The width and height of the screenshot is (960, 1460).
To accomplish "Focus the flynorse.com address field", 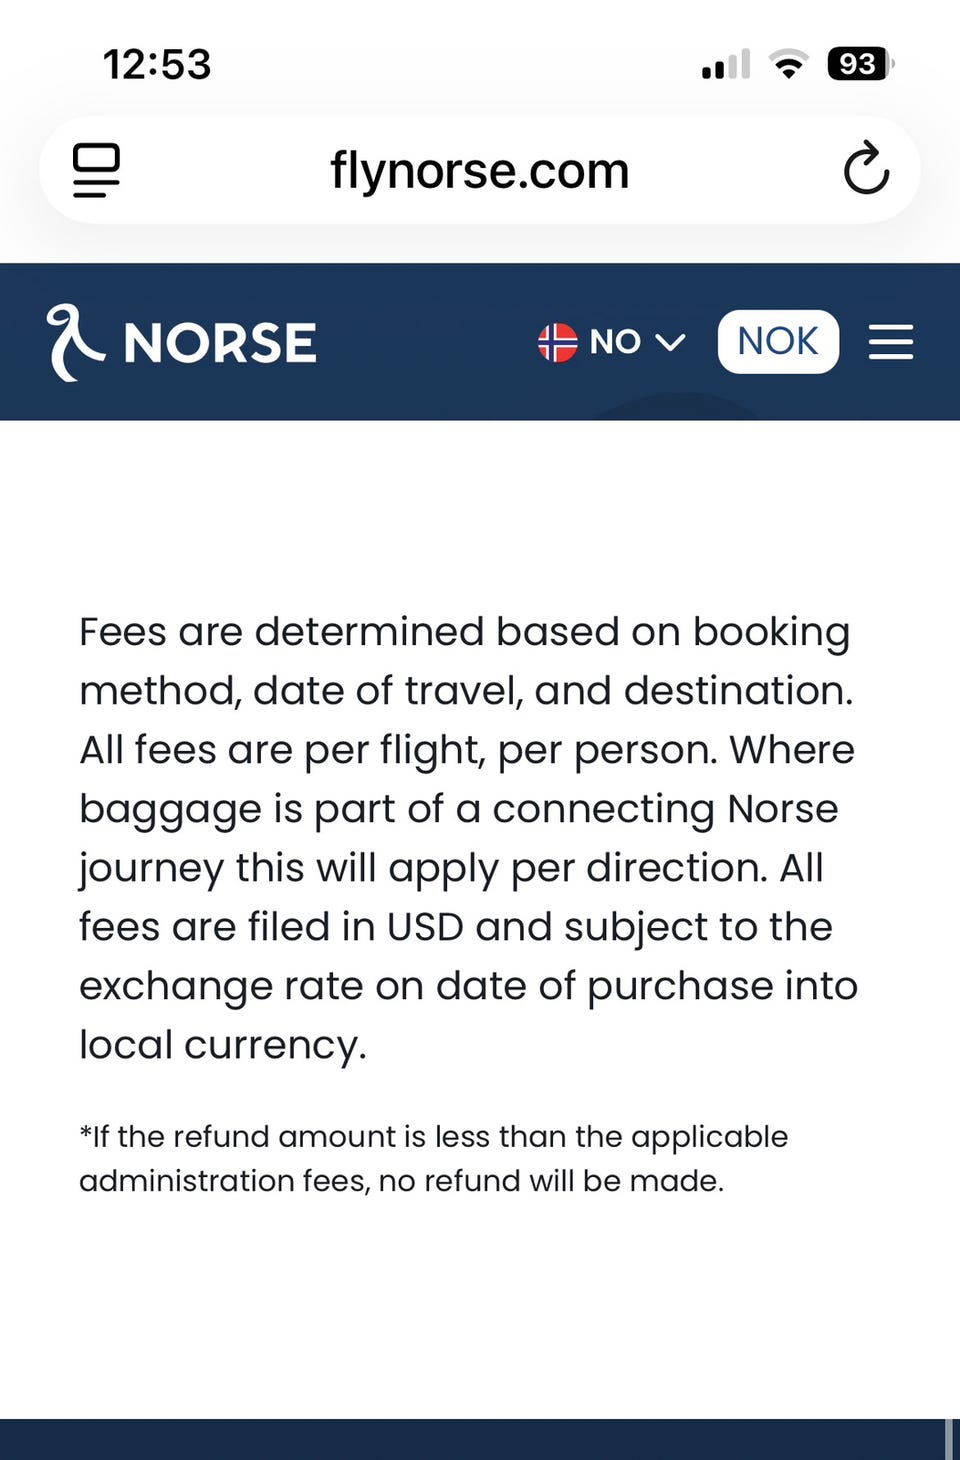I will pyautogui.click(x=480, y=170).
